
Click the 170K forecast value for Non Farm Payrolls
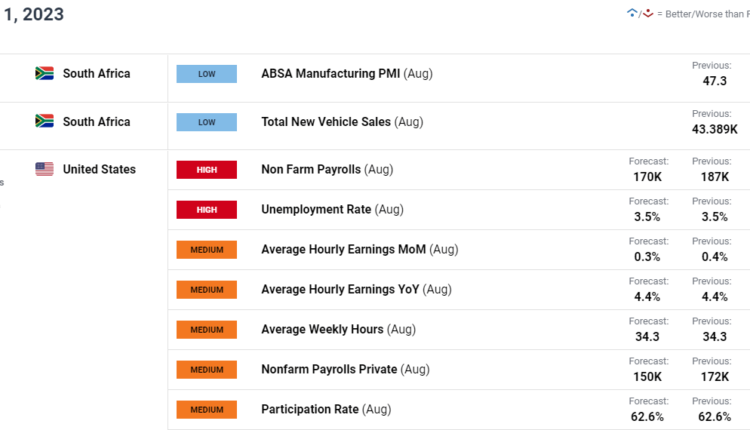[647, 177]
